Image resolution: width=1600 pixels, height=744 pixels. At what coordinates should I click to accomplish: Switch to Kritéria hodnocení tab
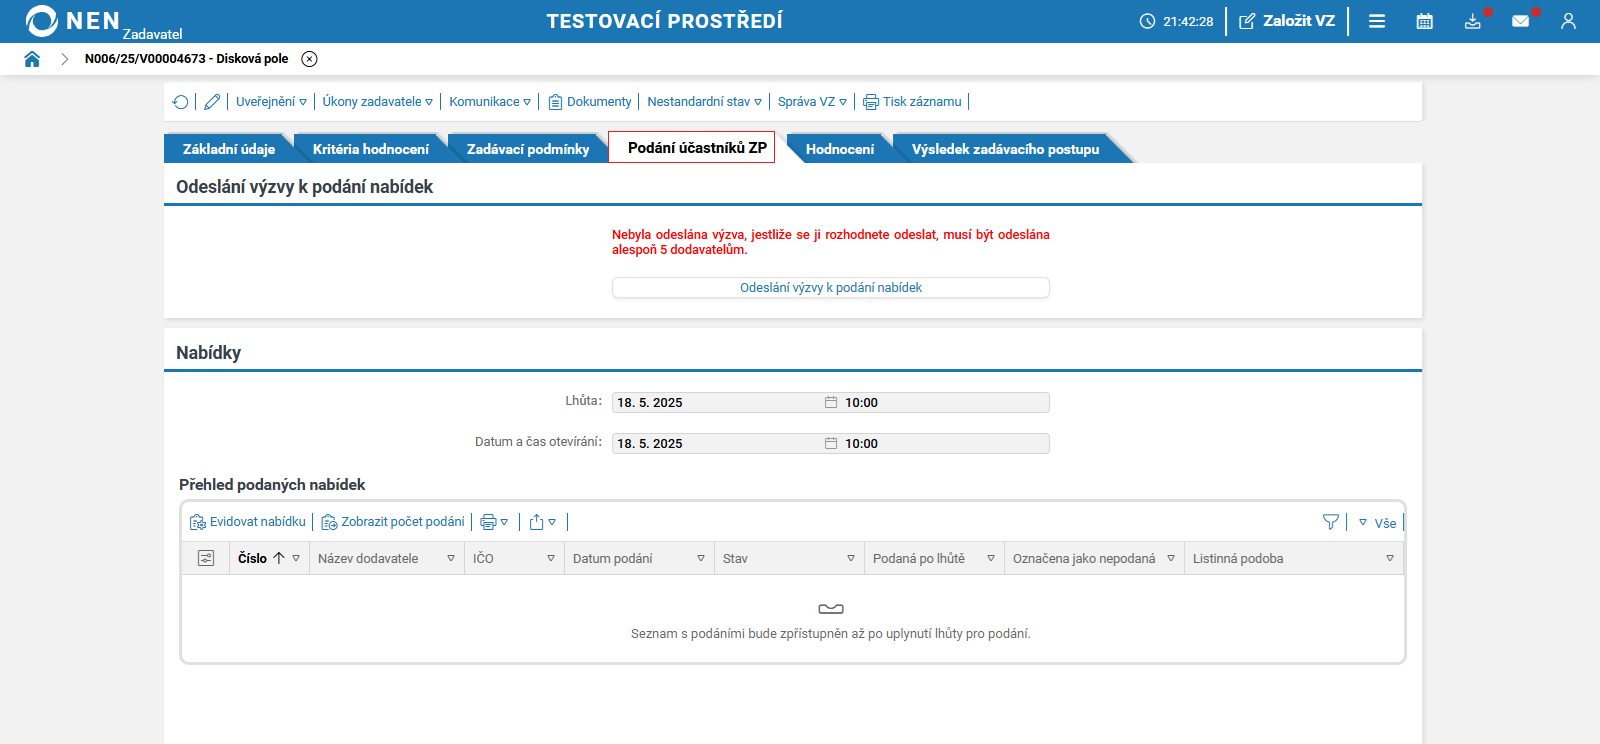point(371,149)
